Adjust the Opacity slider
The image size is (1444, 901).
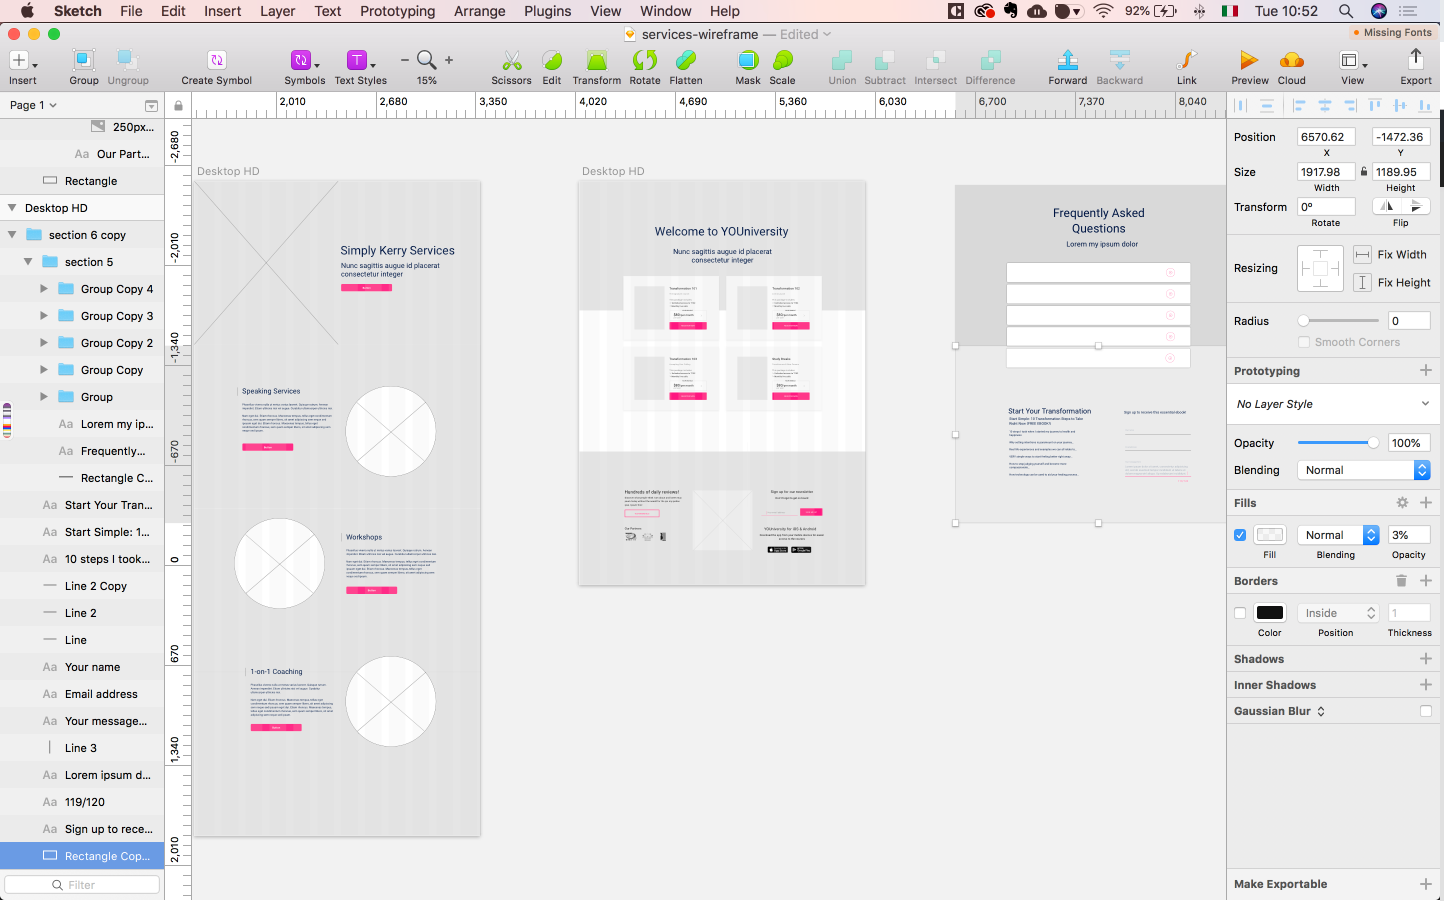[x=1338, y=443]
